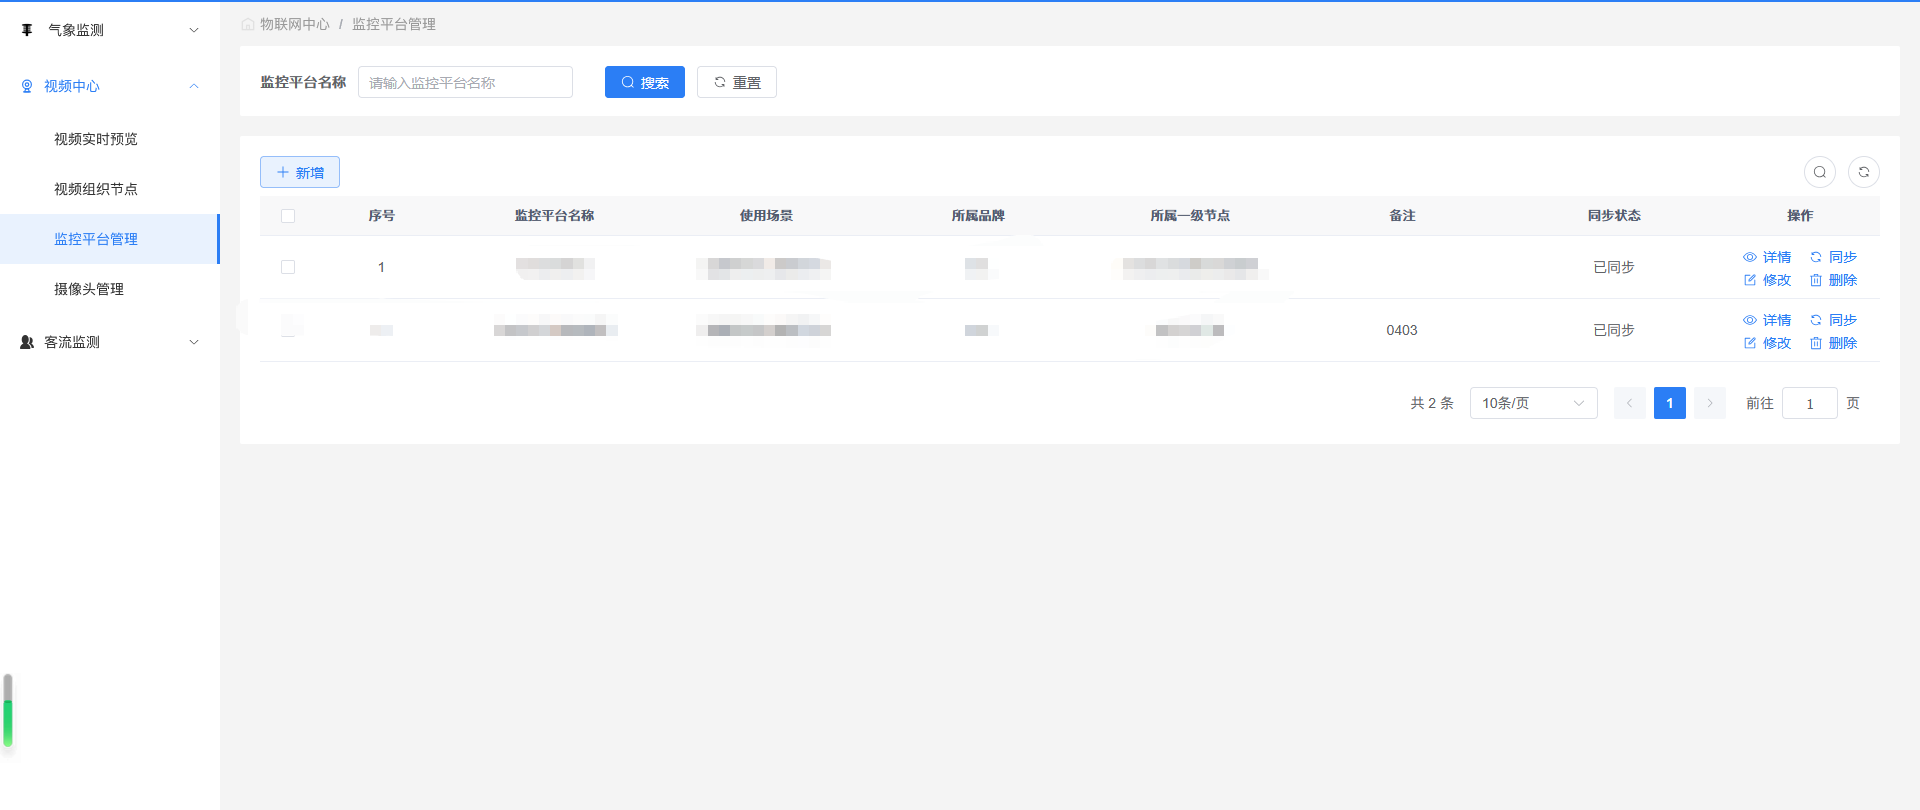Click the 重置 button

[x=737, y=82]
